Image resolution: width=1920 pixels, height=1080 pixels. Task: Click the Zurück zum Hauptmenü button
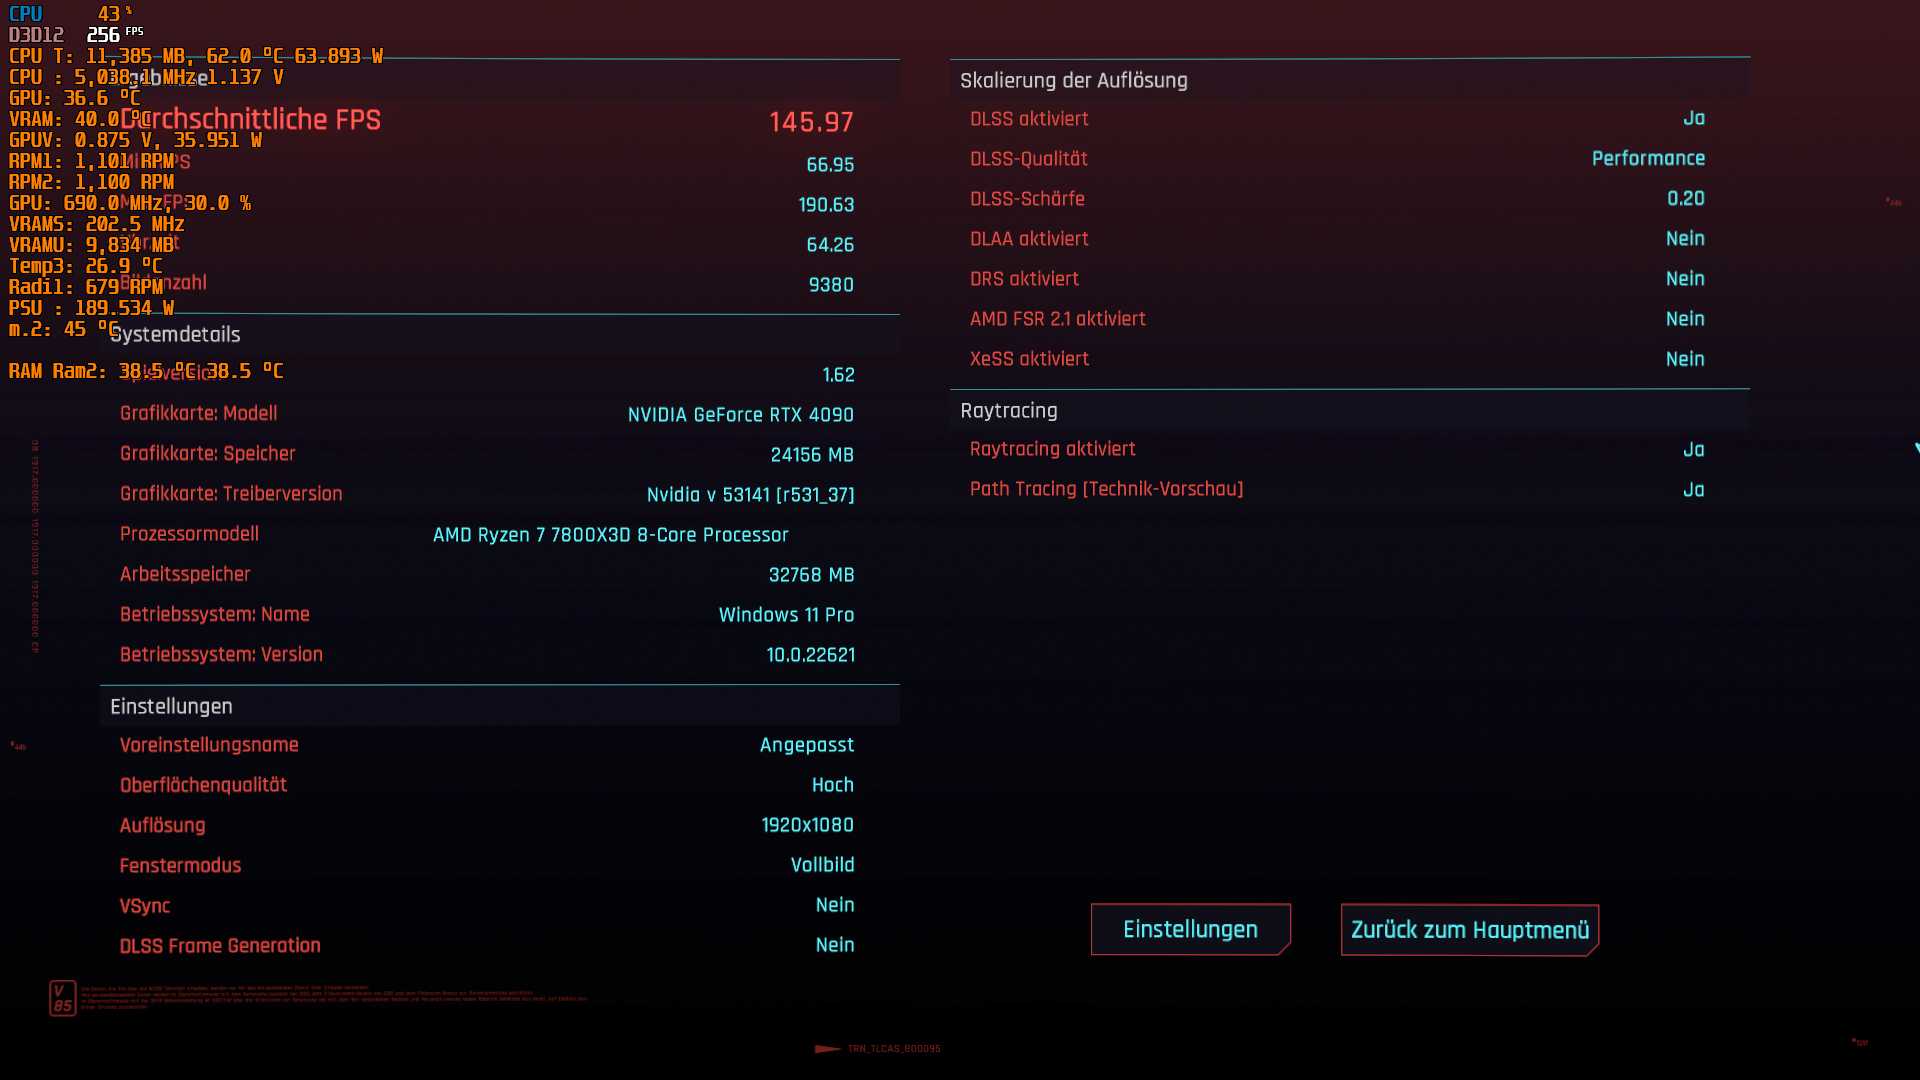[1468, 929]
